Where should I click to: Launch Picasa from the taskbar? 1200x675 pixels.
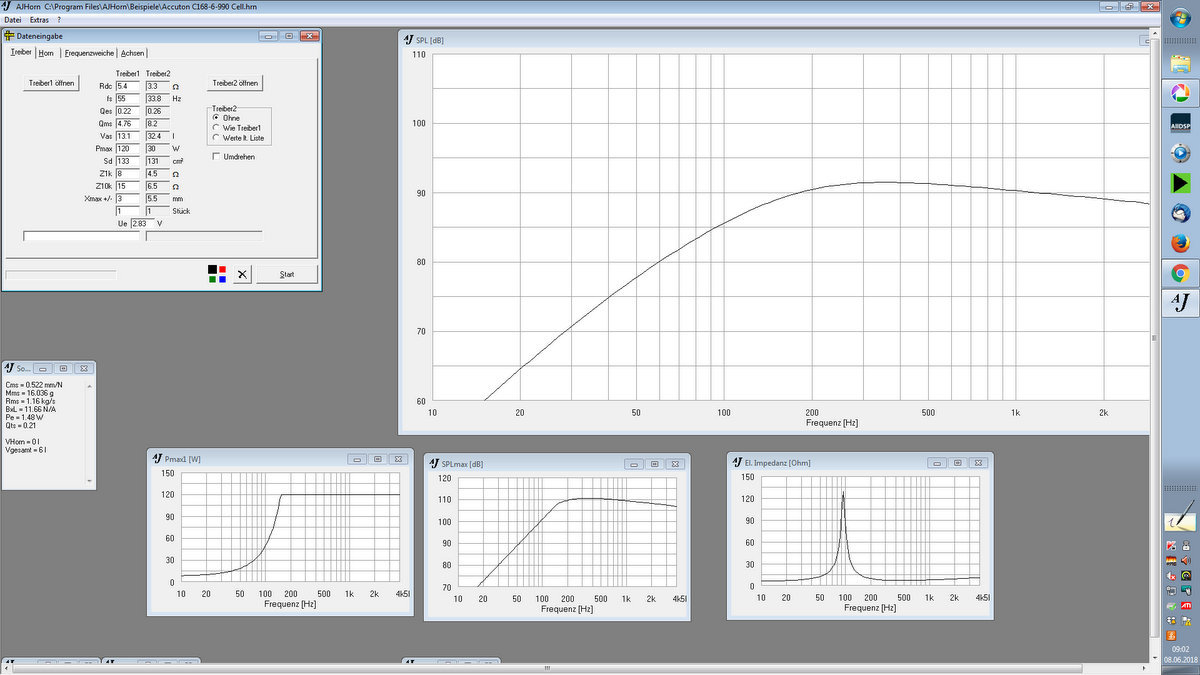1179,93
